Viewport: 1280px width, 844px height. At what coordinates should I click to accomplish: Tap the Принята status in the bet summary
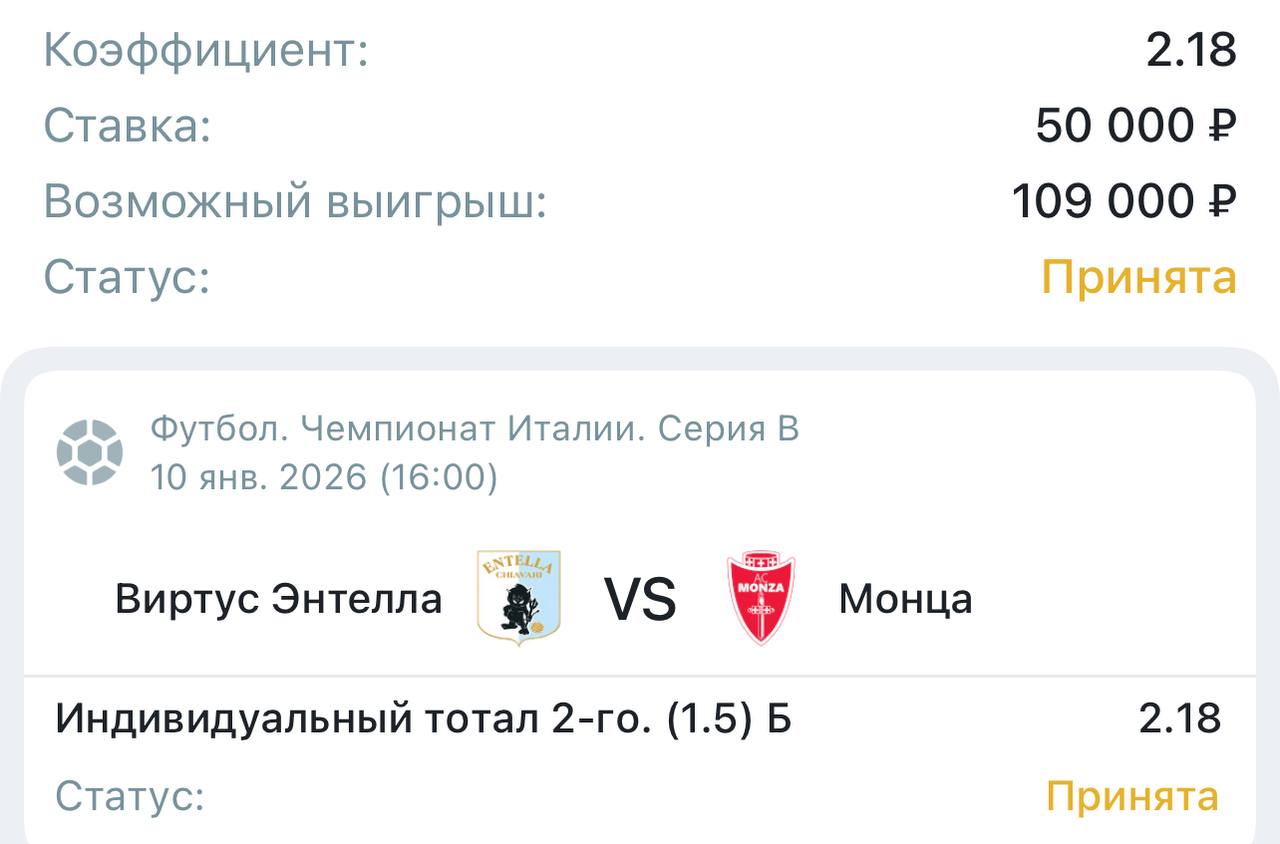coord(1139,277)
